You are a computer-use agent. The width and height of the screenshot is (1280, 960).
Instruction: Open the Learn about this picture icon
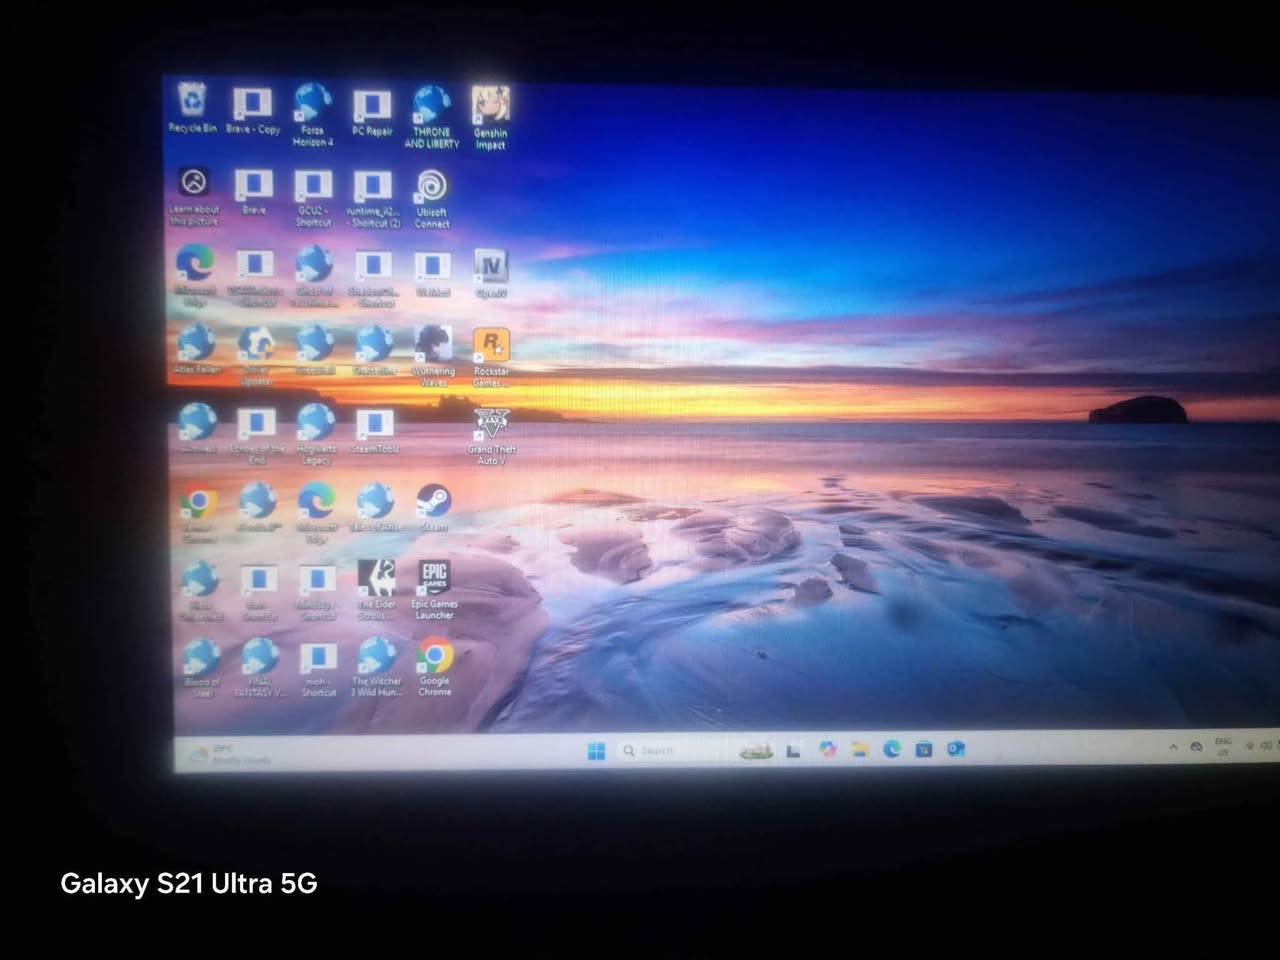pos(194,184)
